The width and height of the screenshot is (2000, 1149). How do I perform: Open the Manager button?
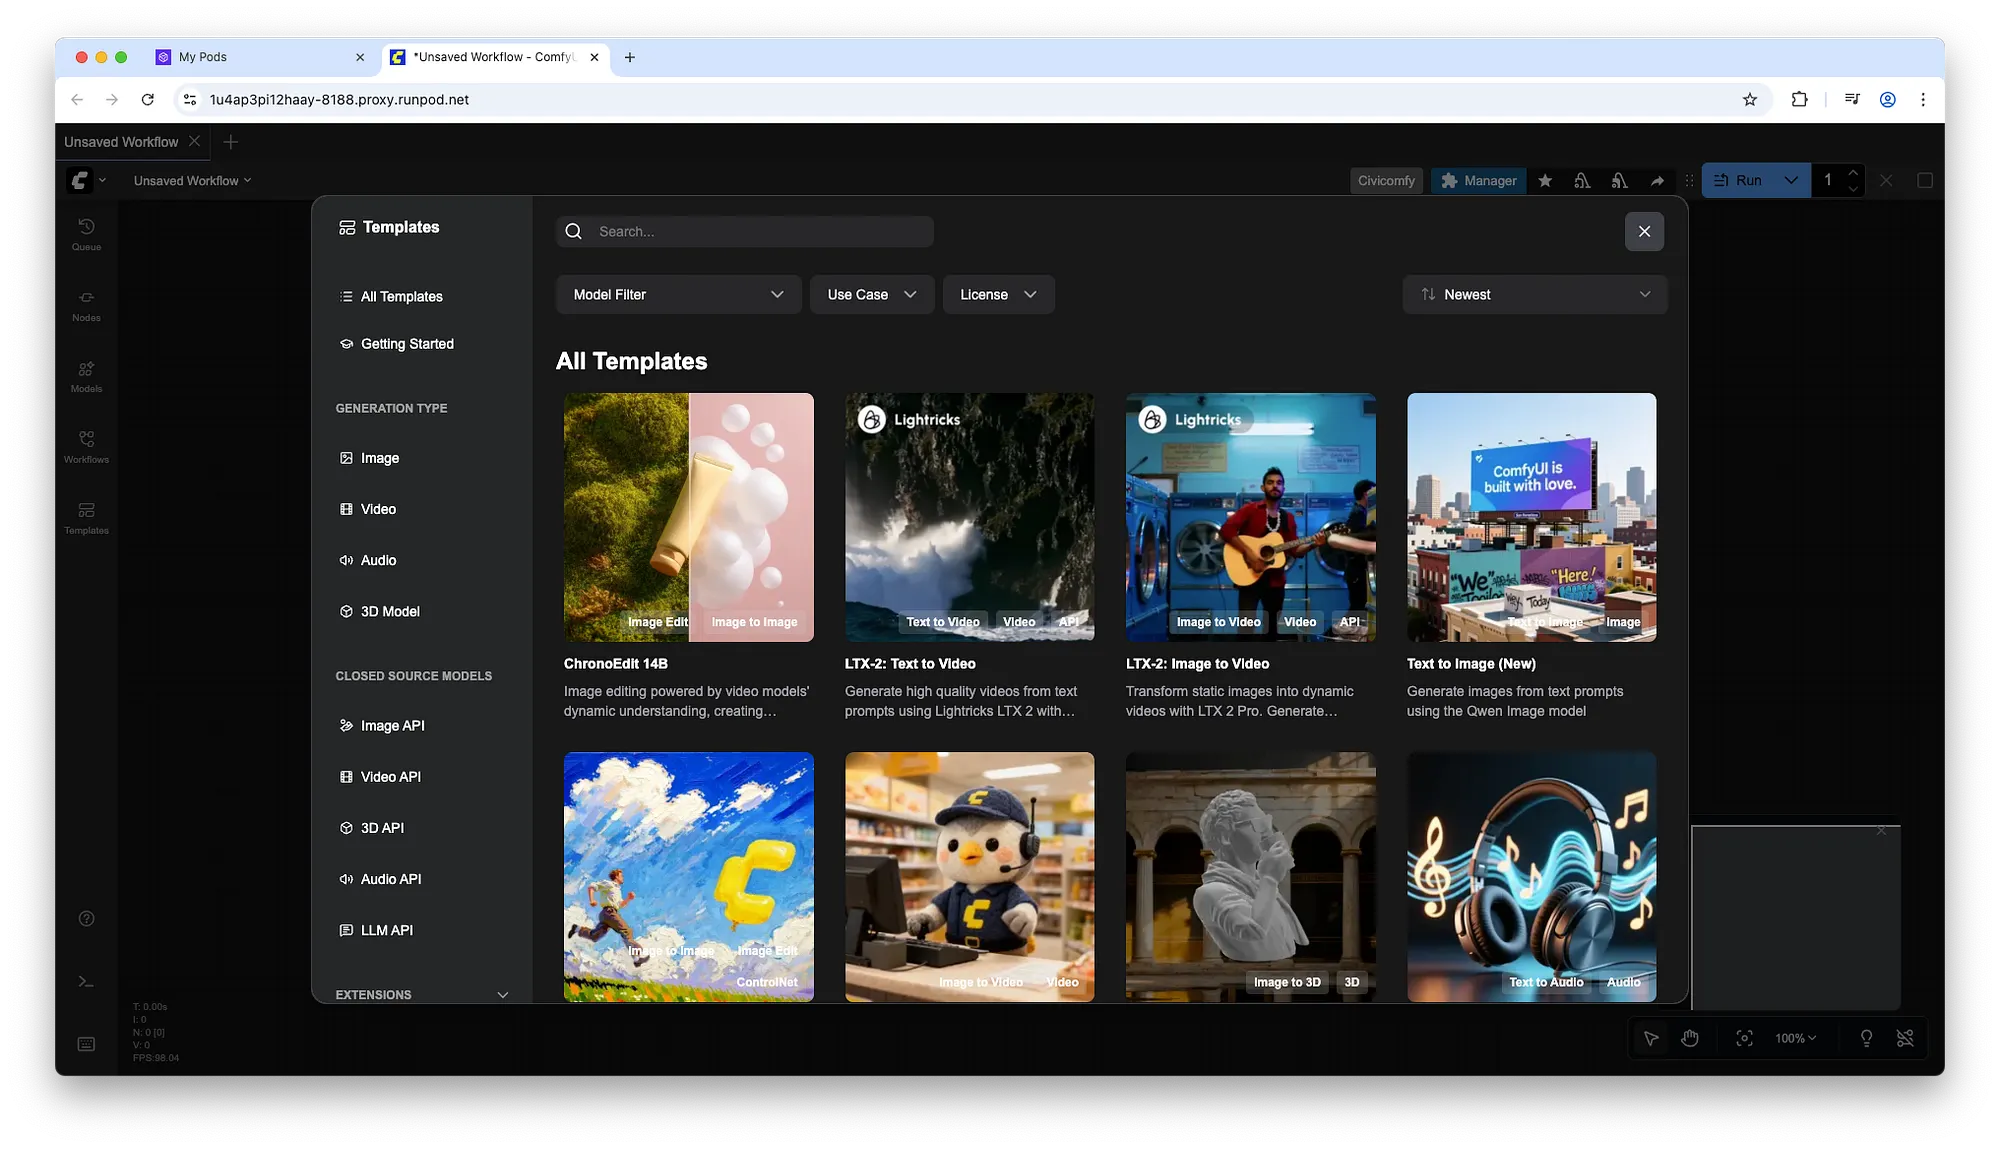pos(1478,180)
